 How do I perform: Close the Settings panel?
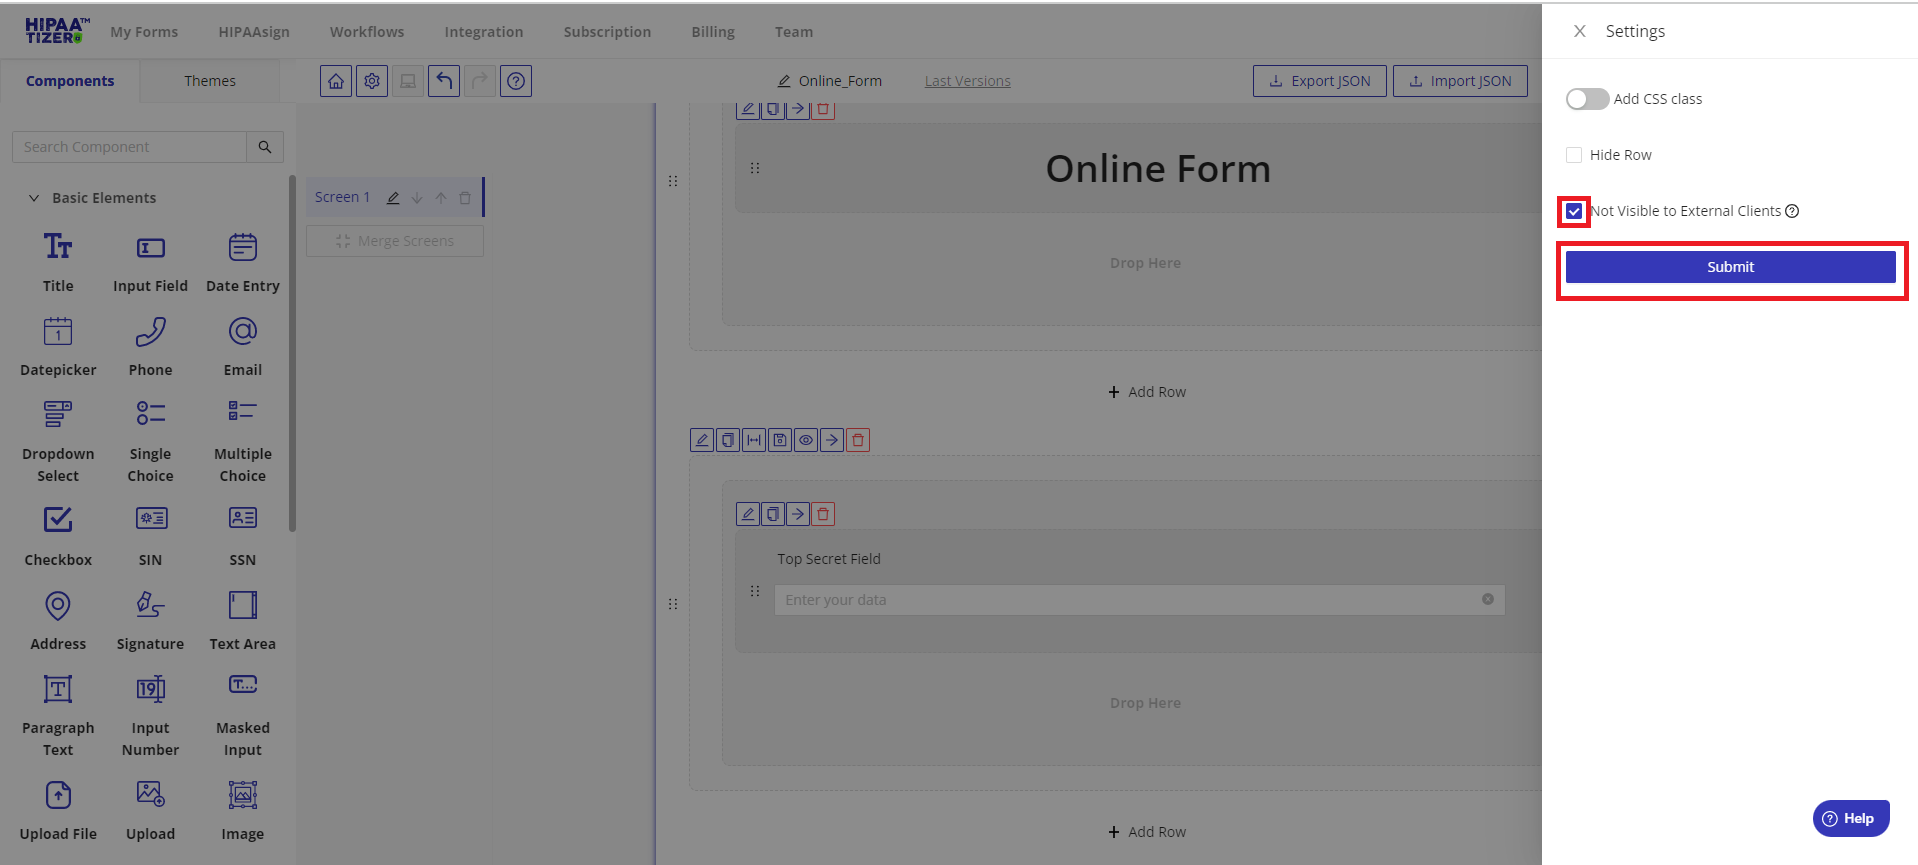(1580, 31)
